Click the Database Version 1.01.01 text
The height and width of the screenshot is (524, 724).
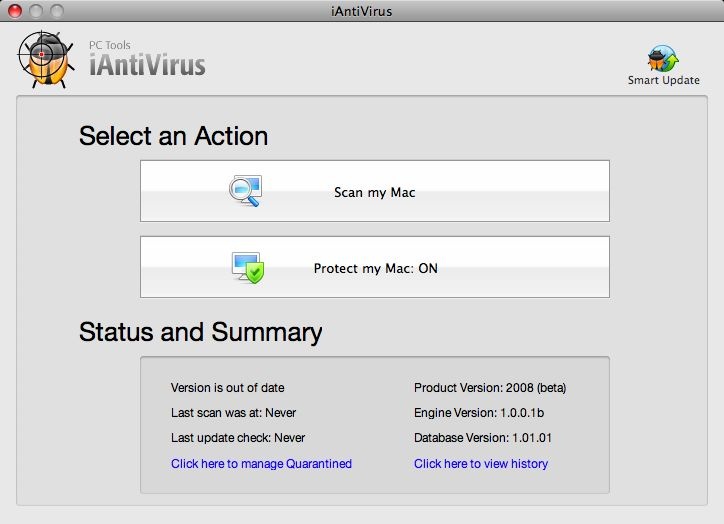tap(483, 437)
